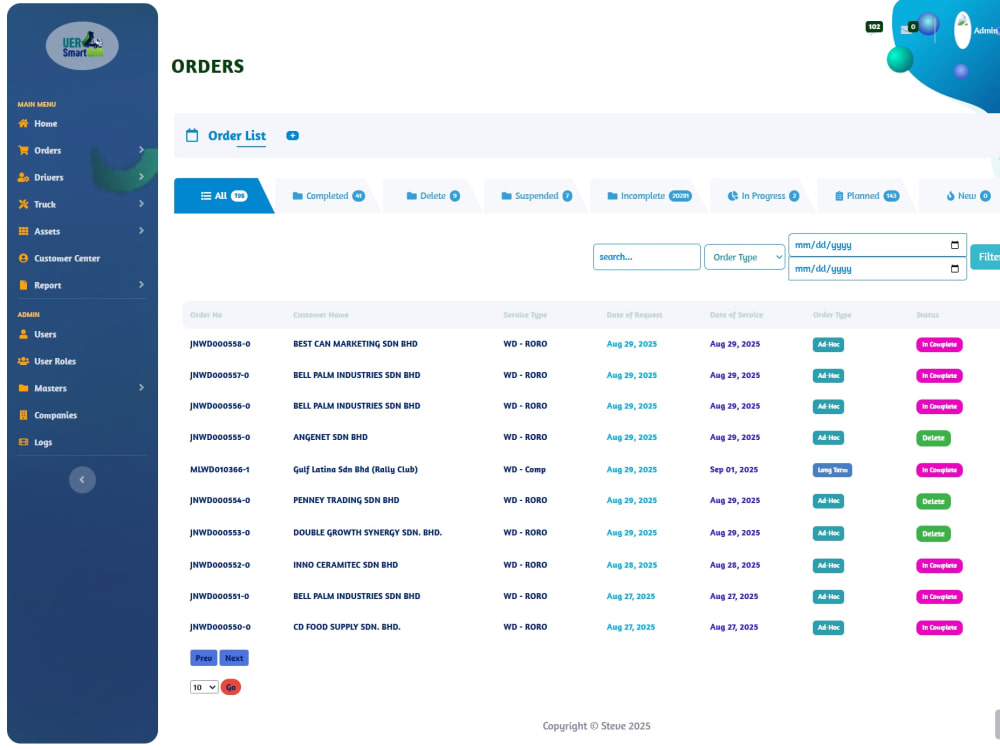Click the Home house icon in sidebar

point(24,123)
